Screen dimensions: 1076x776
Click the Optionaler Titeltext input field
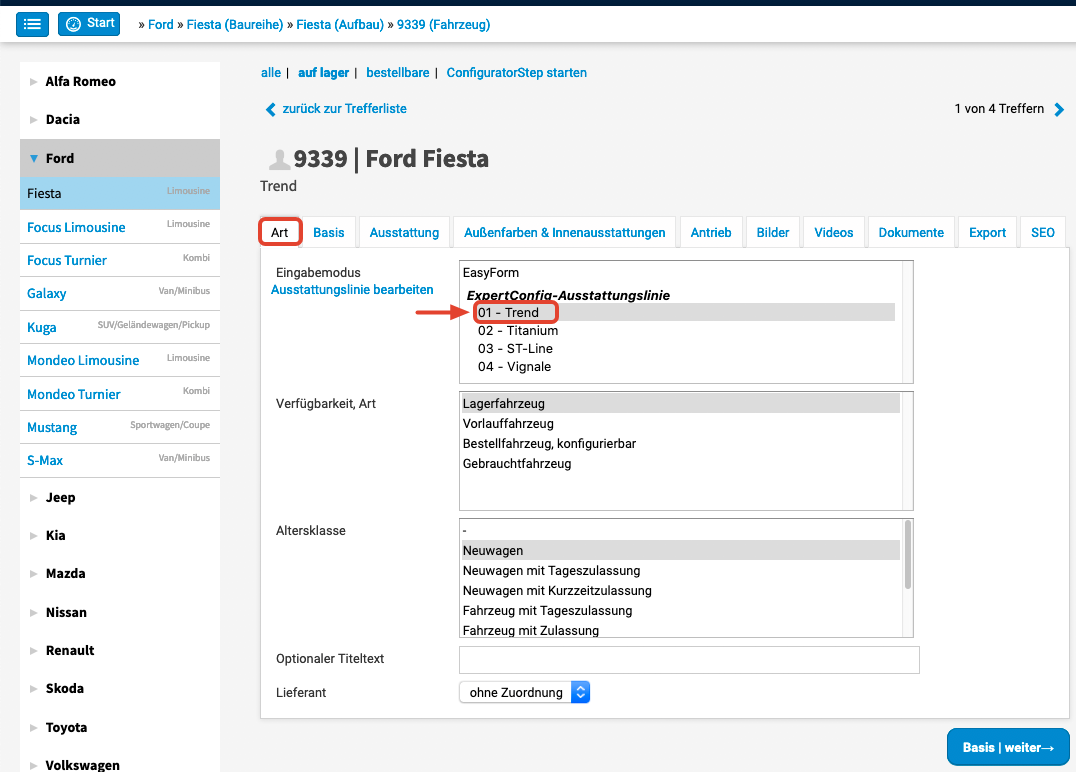pos(688,660)
